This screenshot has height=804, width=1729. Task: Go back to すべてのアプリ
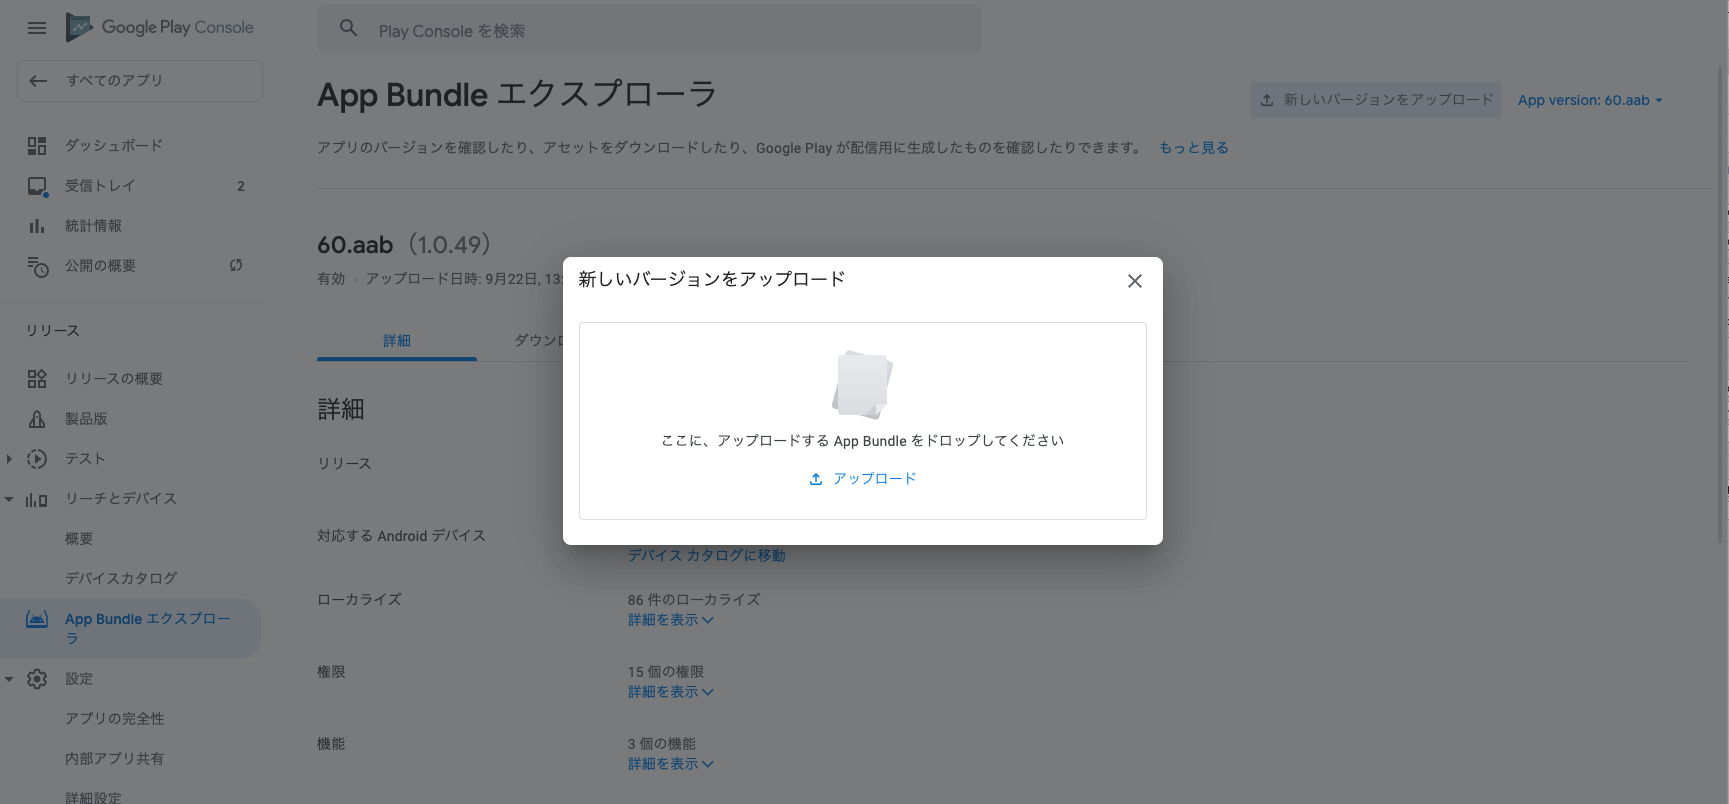[x=140, y=80]
